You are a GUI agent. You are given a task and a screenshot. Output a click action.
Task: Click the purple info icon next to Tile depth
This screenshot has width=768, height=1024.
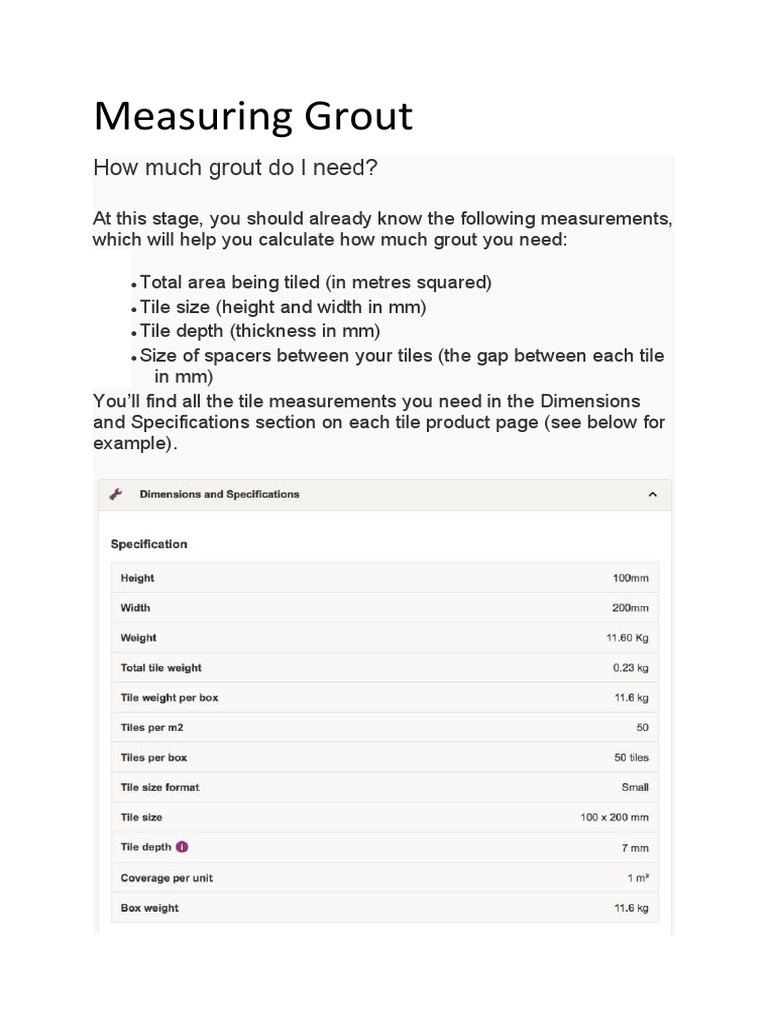[x=182, y=847]
